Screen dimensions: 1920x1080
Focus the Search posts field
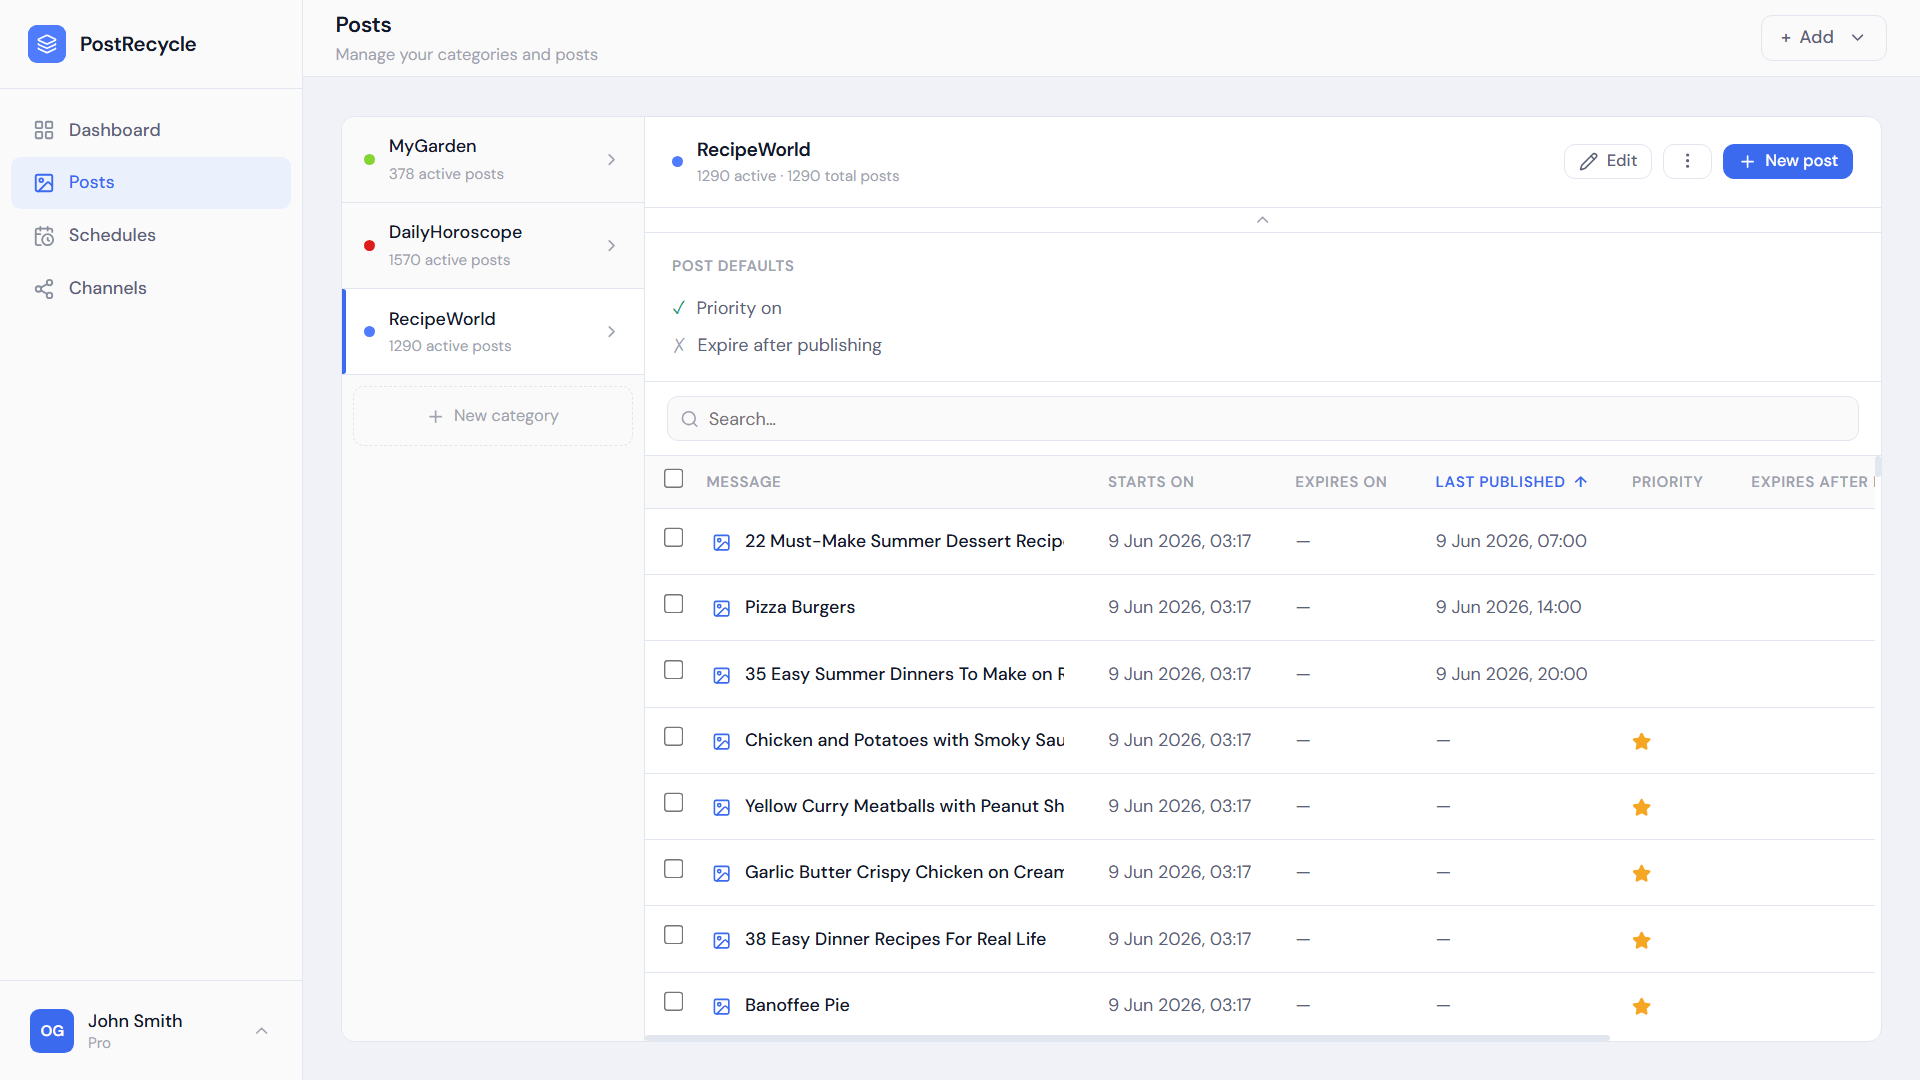click(1262, 419)
